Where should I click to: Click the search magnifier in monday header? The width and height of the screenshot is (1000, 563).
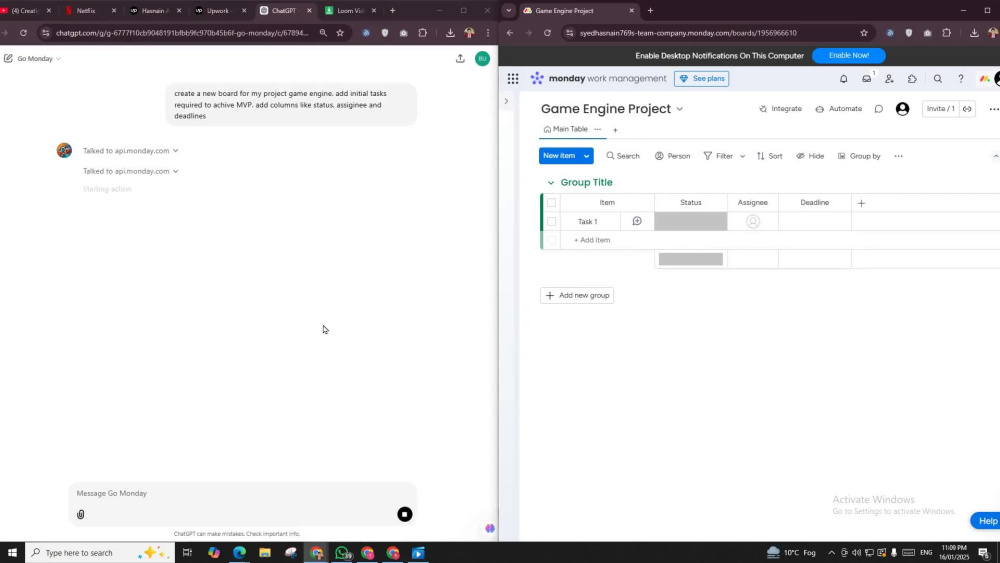(x=938, y=78)
